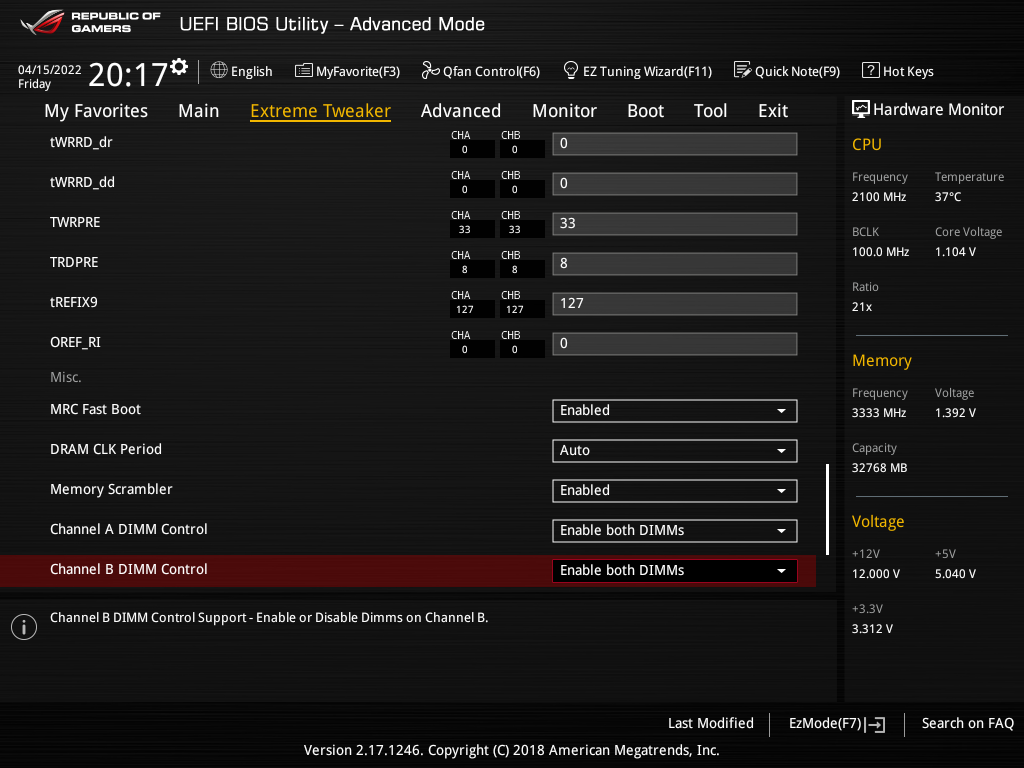
Task: Click the globe language icon
Action: tap(219, 71)
